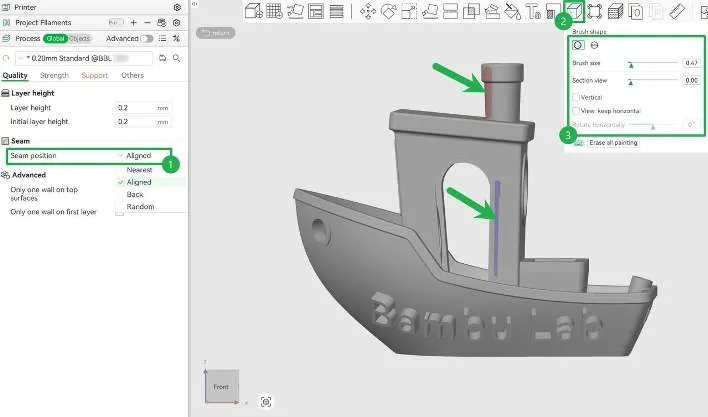
Task: Choose Nearest seam position option
Action: pyautogui.click(x=139, y=170)
